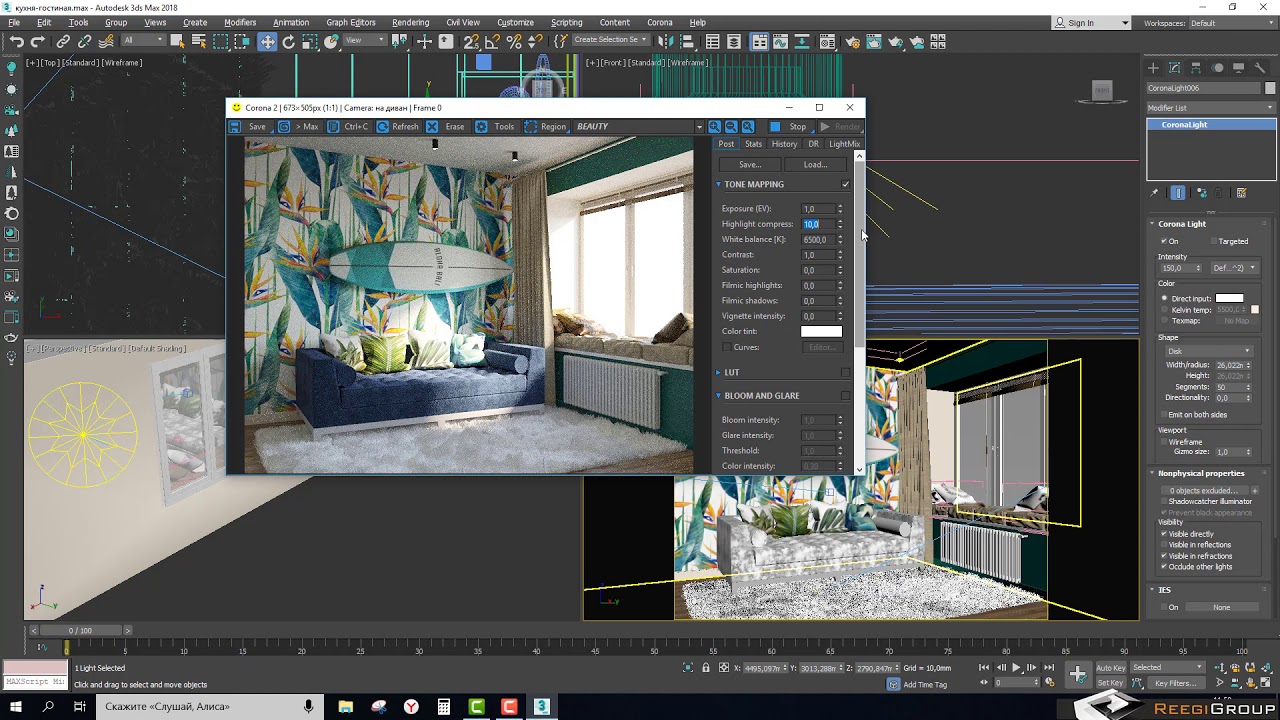This screenshot has height=720, width=1280.
Task: Open the Mirror tool
Action: pyautogui.click(x=666, y=41)
